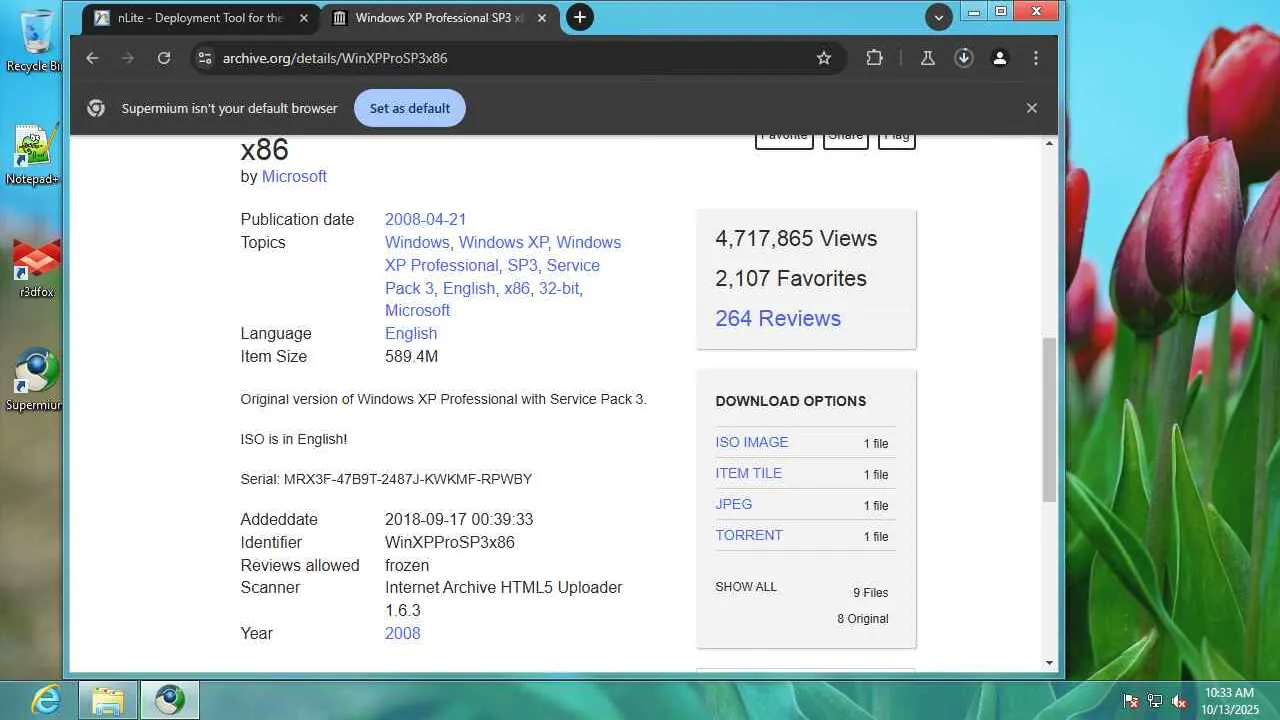The image size is (1280, 720).
Task: Open the three-dot browser menu
Action: pos(1036,58)
